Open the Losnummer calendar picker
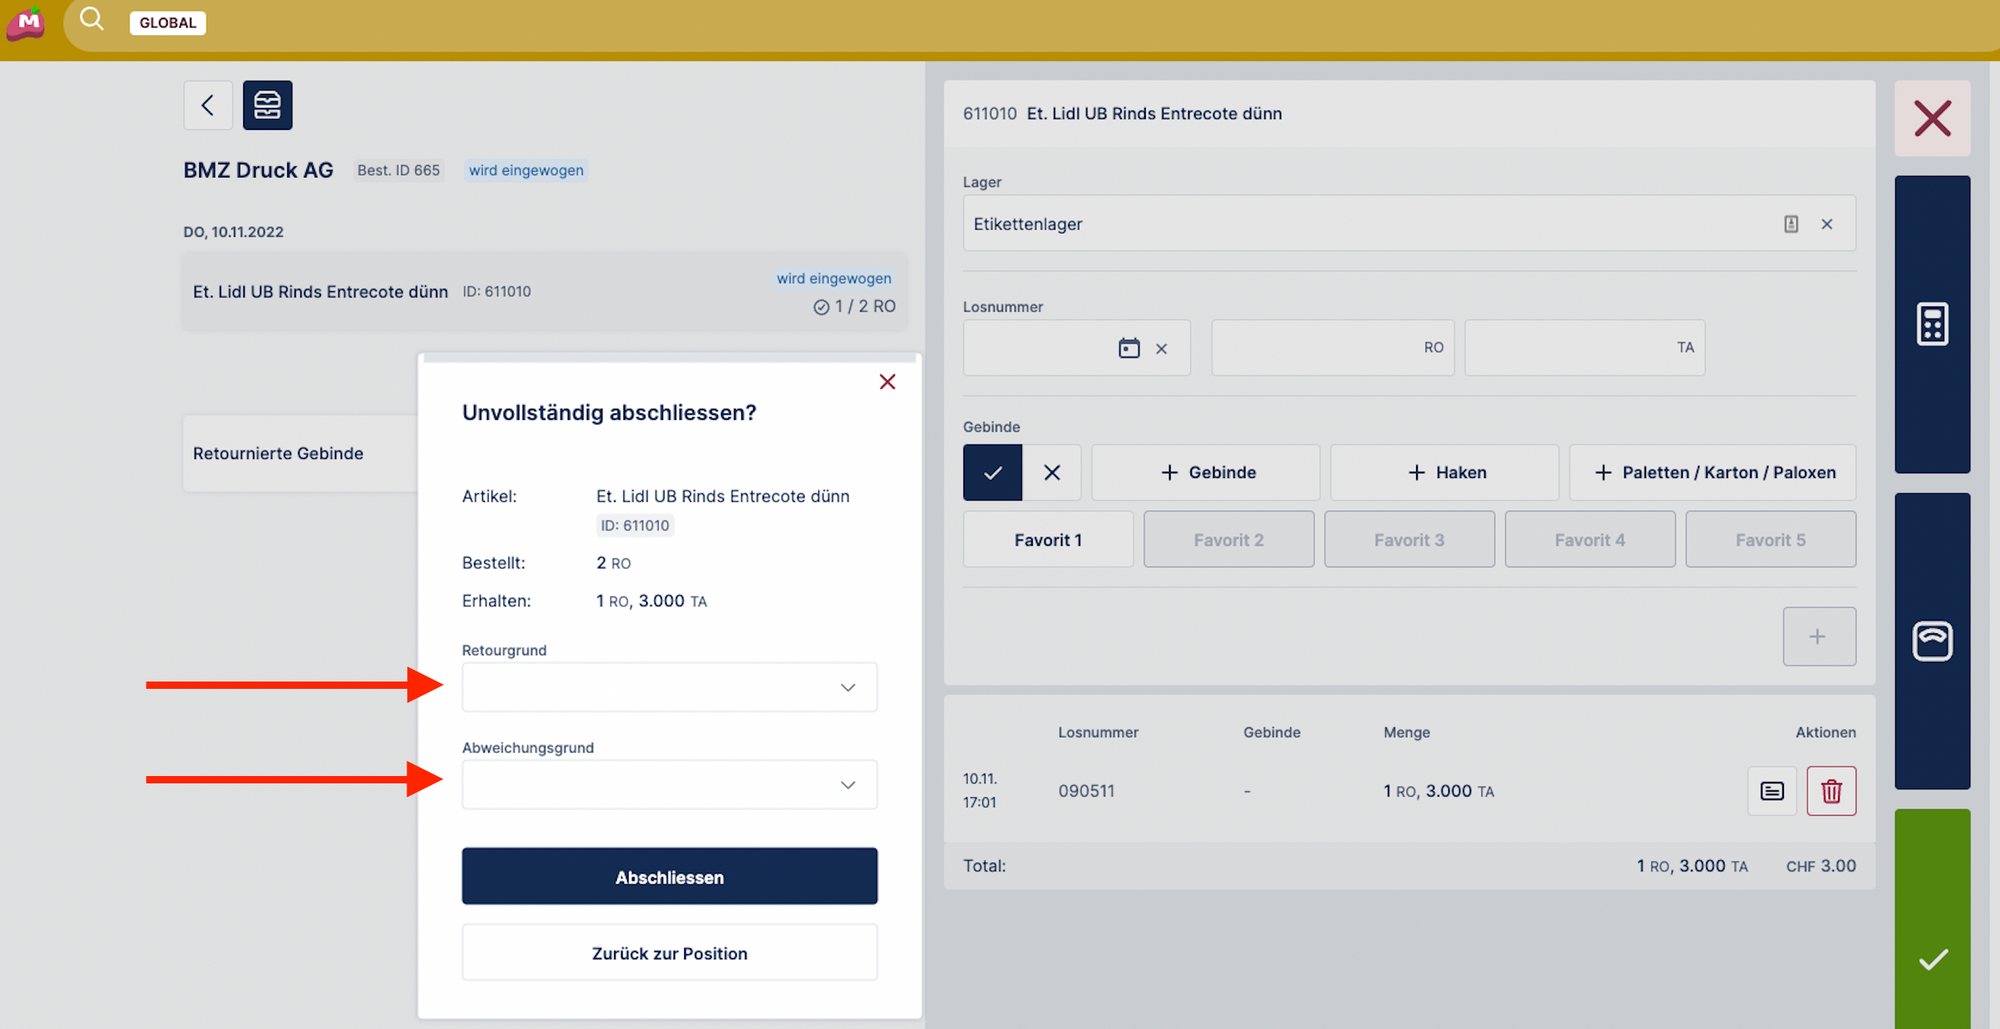 tap(1129, 348)
